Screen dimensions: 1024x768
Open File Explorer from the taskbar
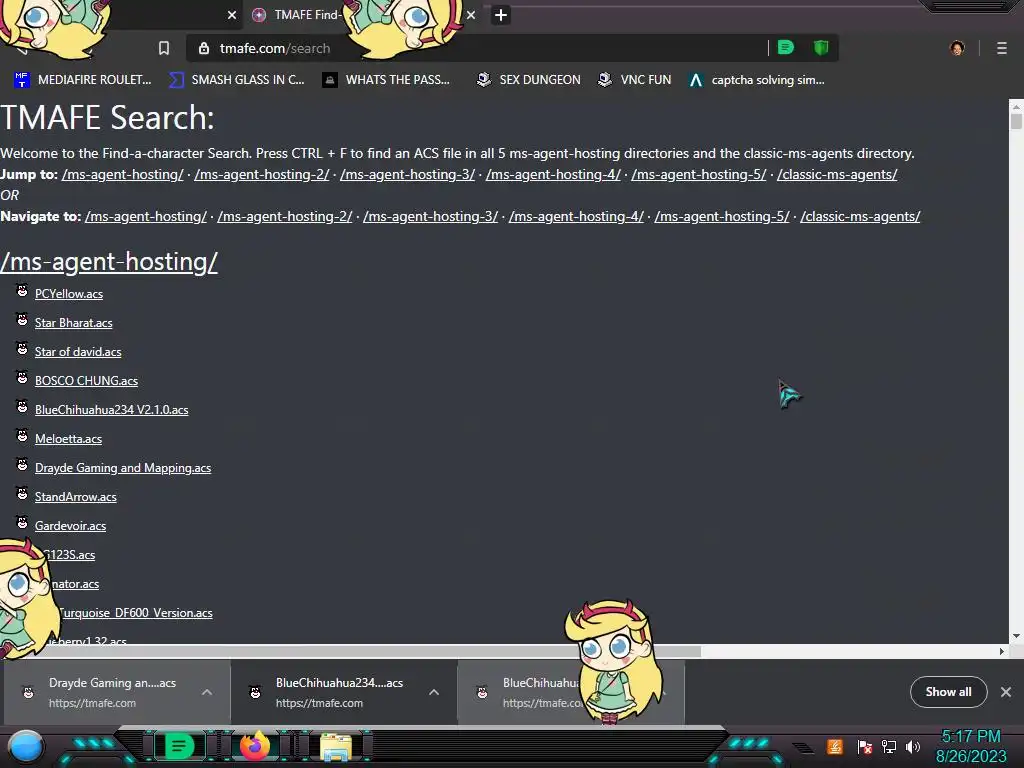(336, 747)
